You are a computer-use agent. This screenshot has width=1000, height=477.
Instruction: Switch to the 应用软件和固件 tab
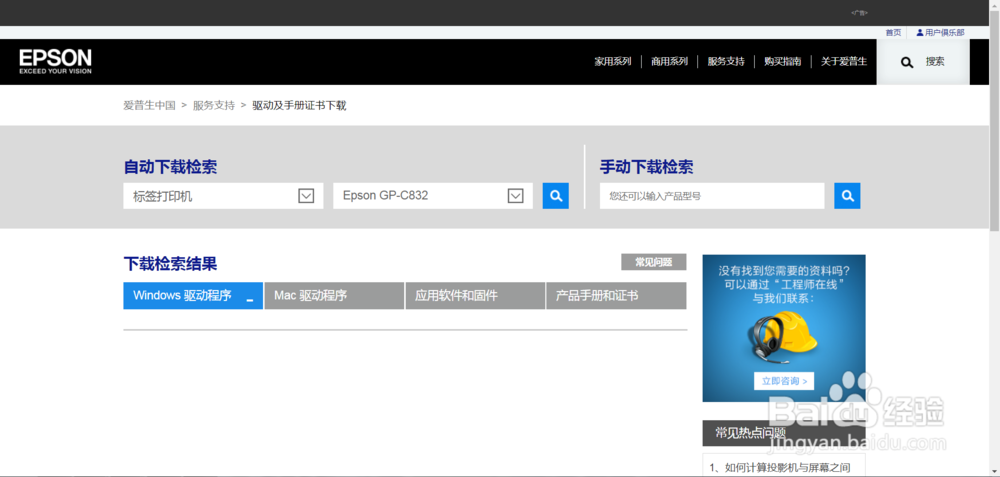(475, 296)
